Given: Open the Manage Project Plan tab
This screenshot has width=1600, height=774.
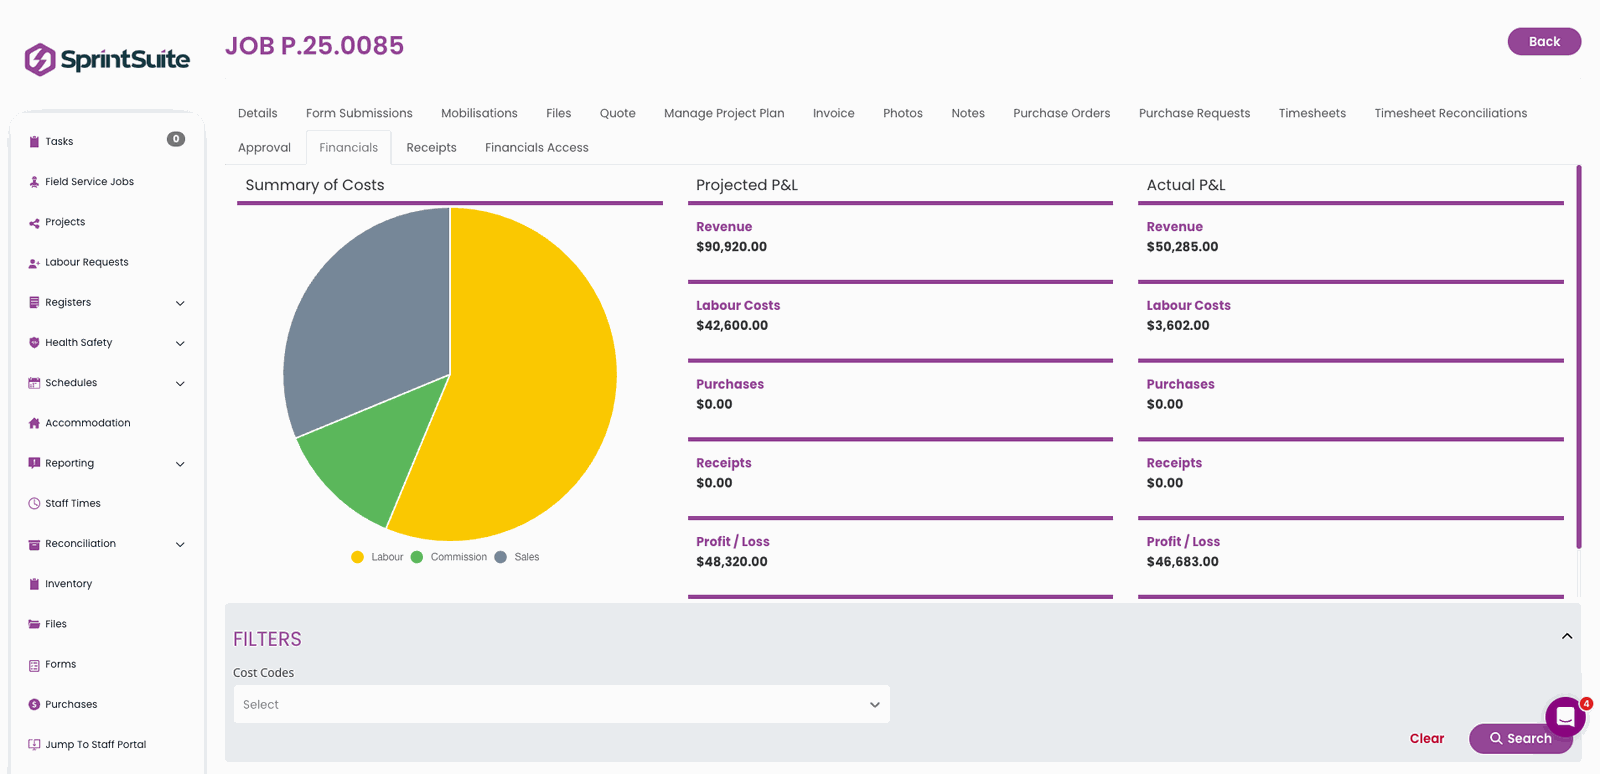Looking at the screenshot, I should [x=724, y=113].
